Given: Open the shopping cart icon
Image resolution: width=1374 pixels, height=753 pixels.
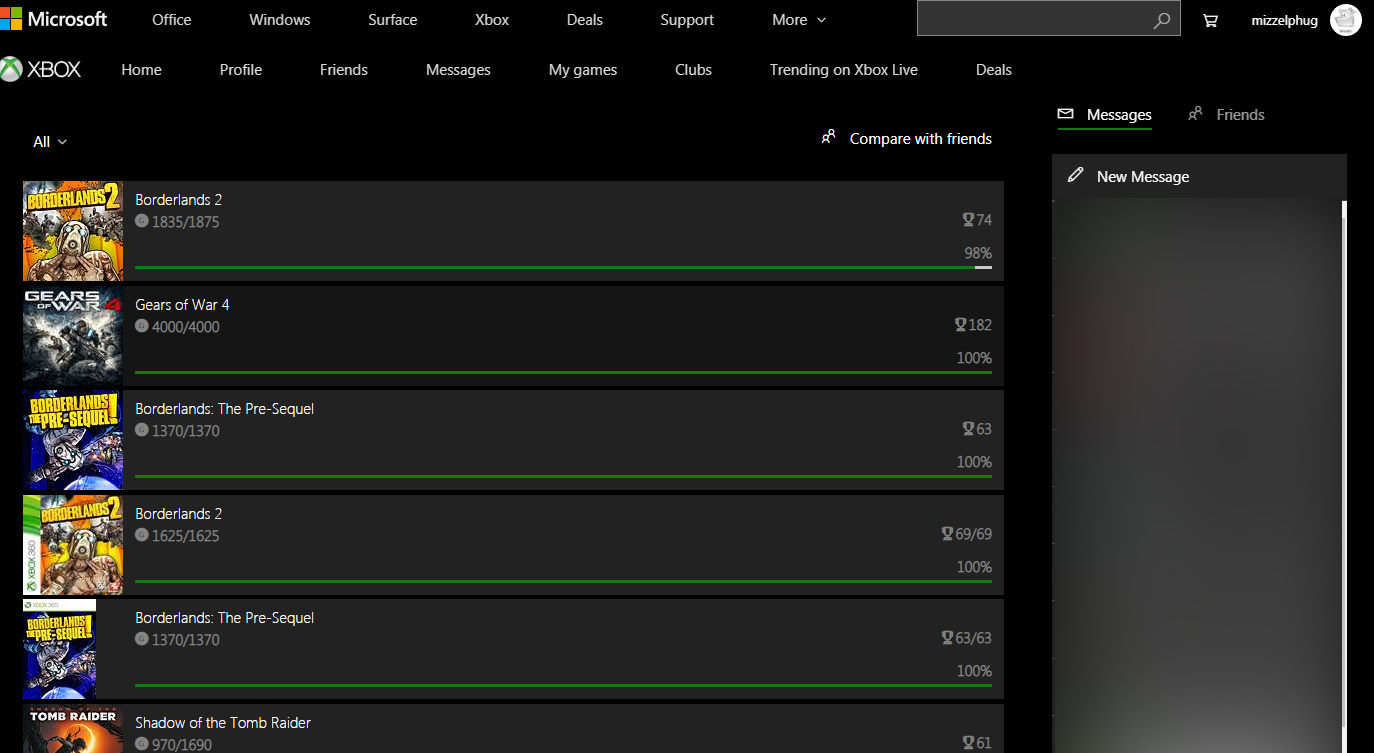Looking at the screenshot, I should click(1210, 20).
